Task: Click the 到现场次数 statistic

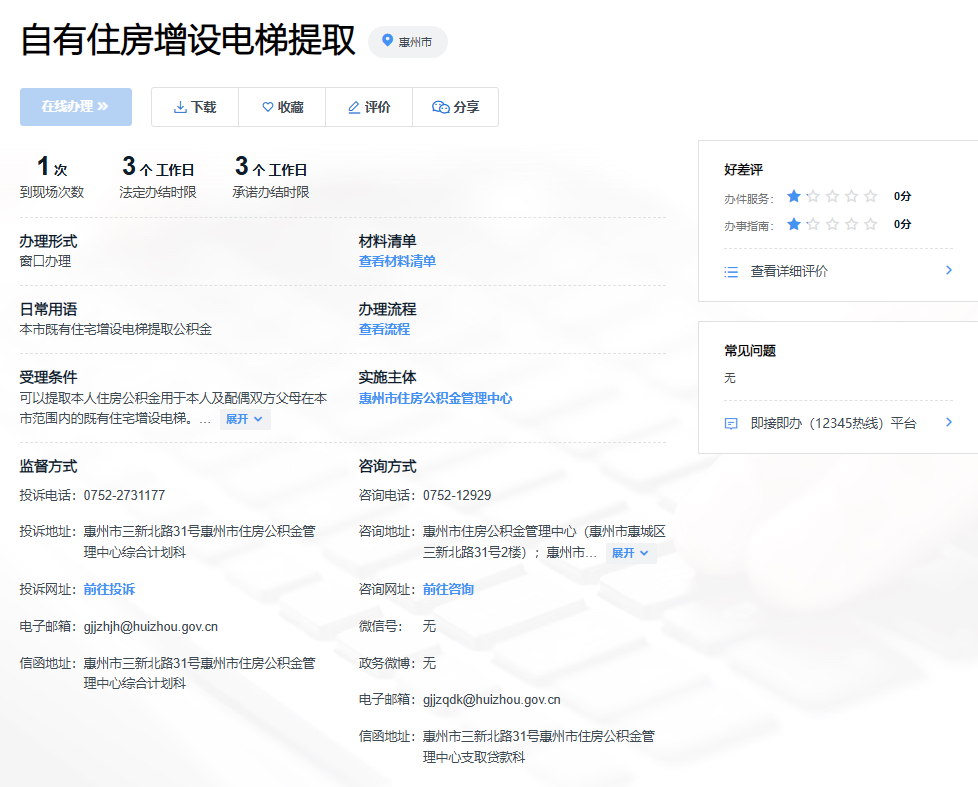Action: 52,176
